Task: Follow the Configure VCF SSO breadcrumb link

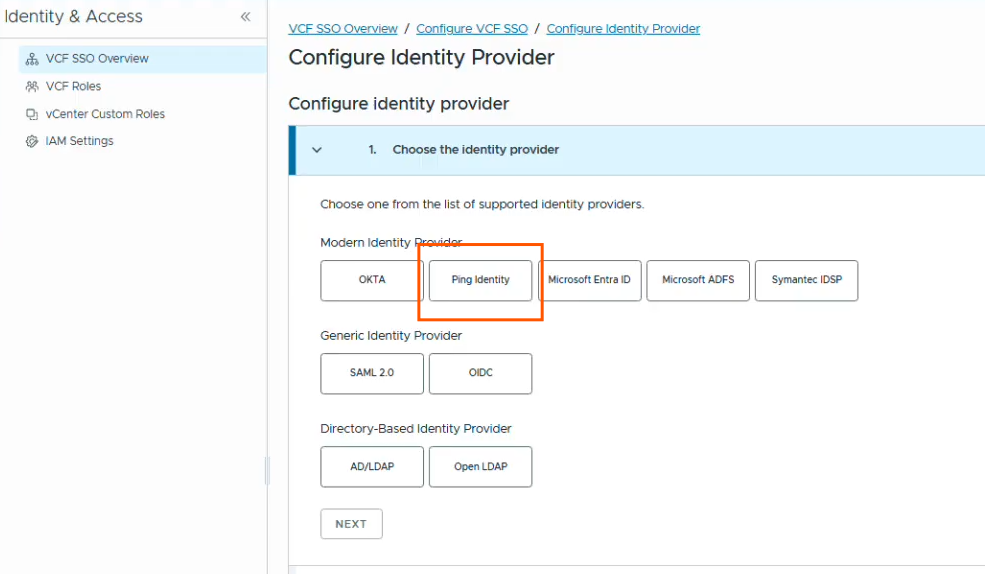Action: 472,29
